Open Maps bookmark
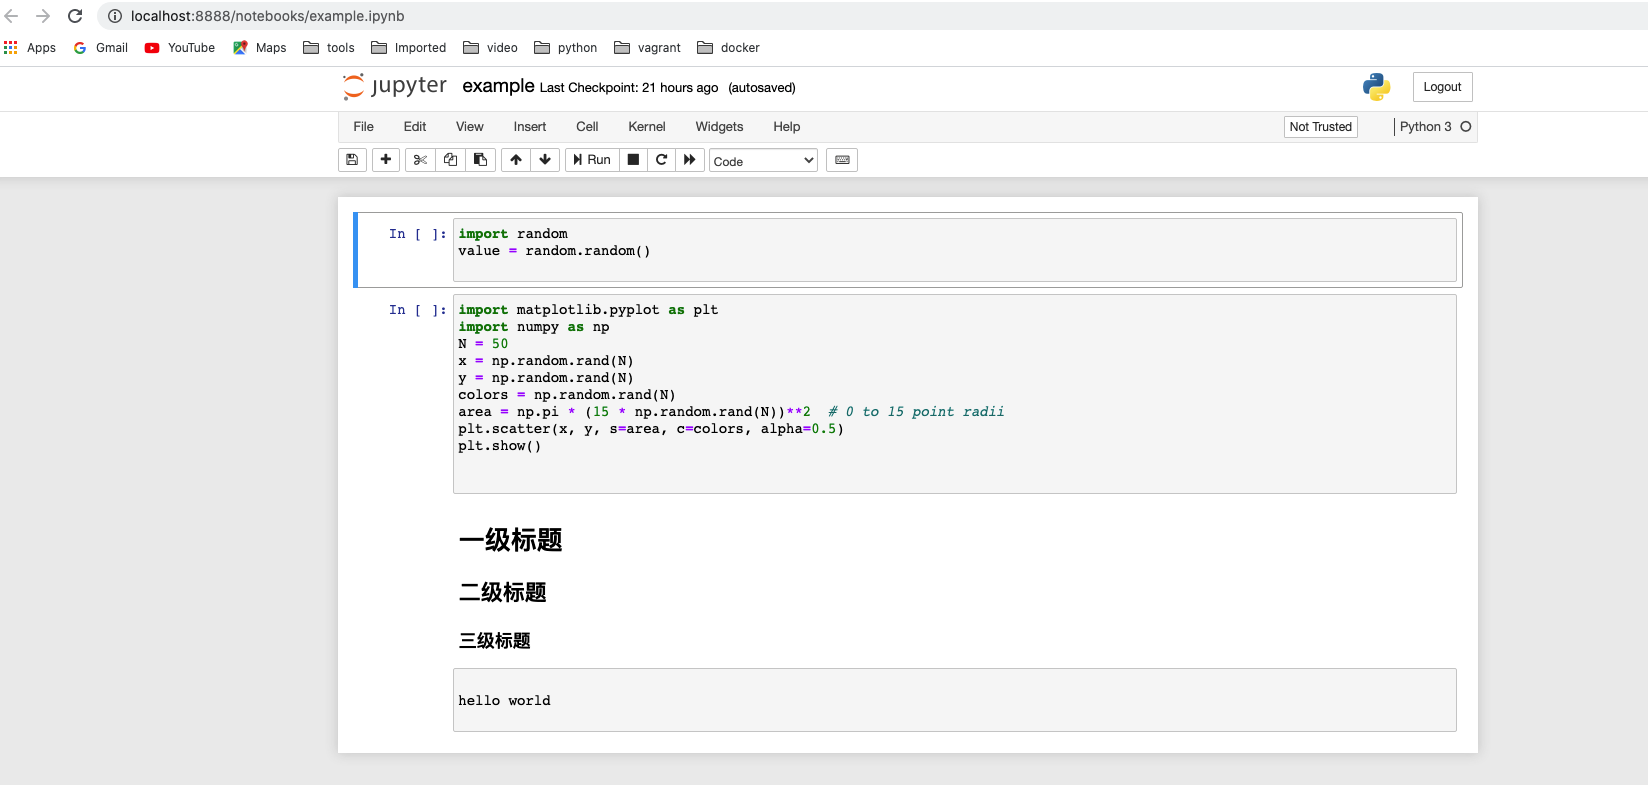 (x=260, y=48)
